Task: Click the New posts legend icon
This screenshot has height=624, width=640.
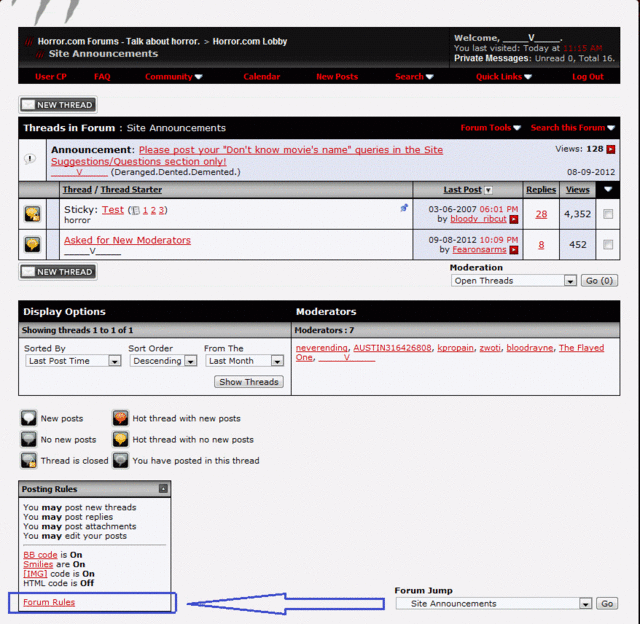Action: click(29, 418)
